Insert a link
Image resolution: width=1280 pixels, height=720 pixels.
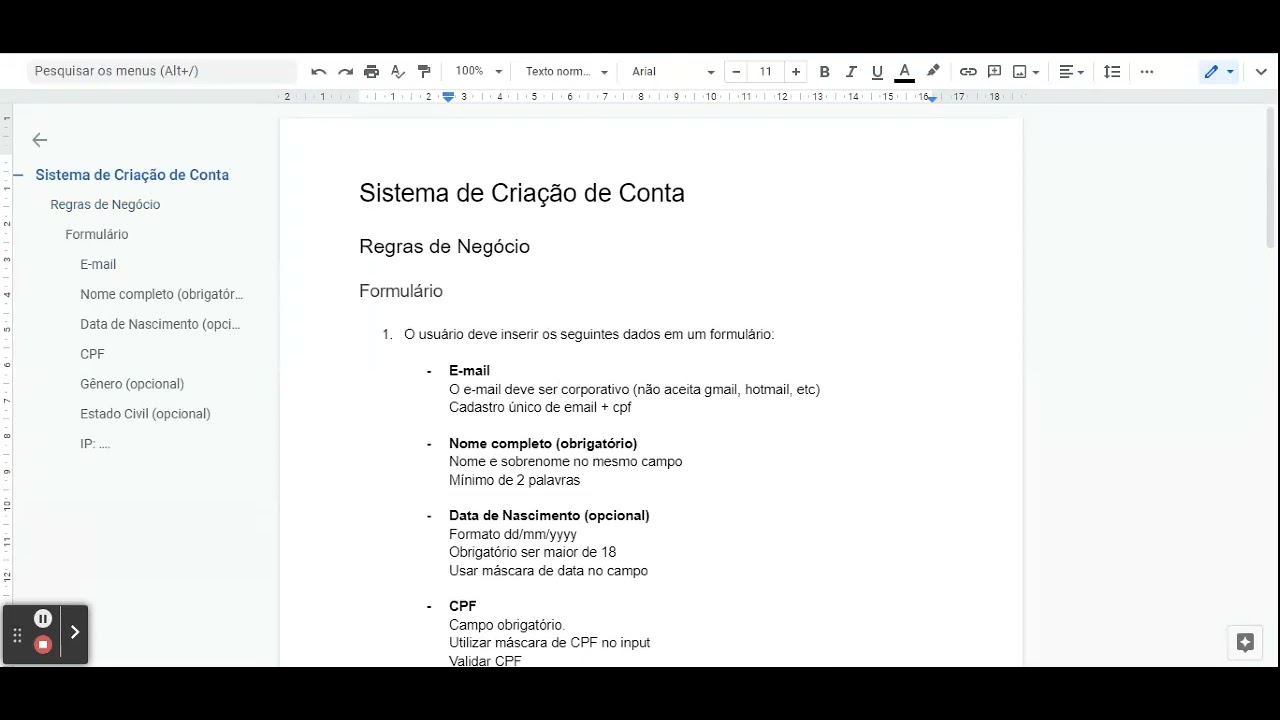[x=968, y=71]
